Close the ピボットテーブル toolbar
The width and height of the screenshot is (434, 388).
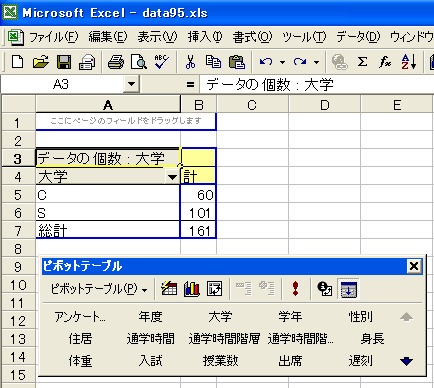[414, 266]
